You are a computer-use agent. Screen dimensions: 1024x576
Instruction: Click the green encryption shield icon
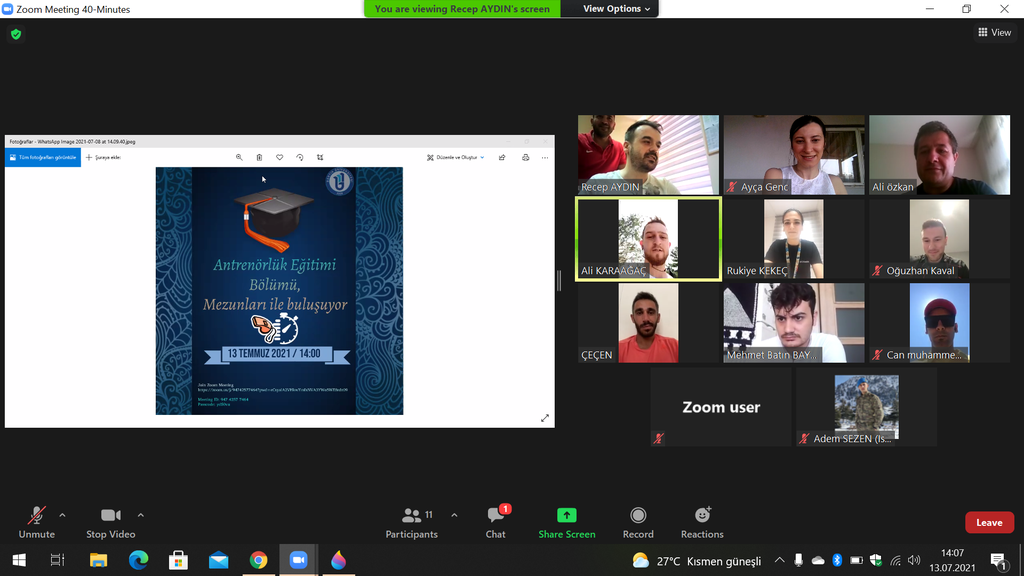pyautogui.click(x=15, y=34)
